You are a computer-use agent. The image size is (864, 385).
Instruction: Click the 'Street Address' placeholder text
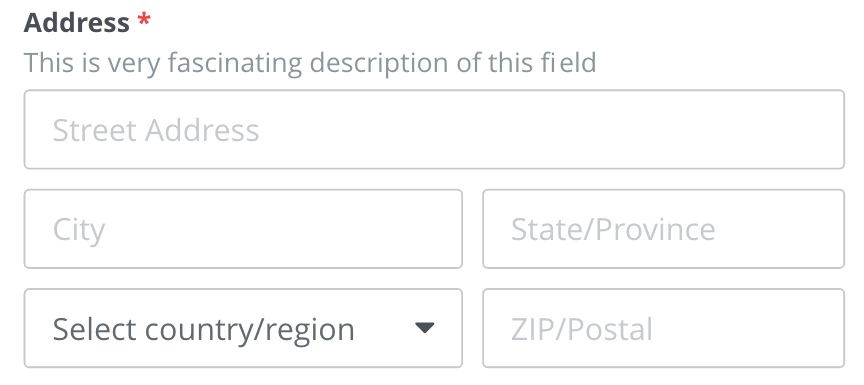tap(156, 131)
